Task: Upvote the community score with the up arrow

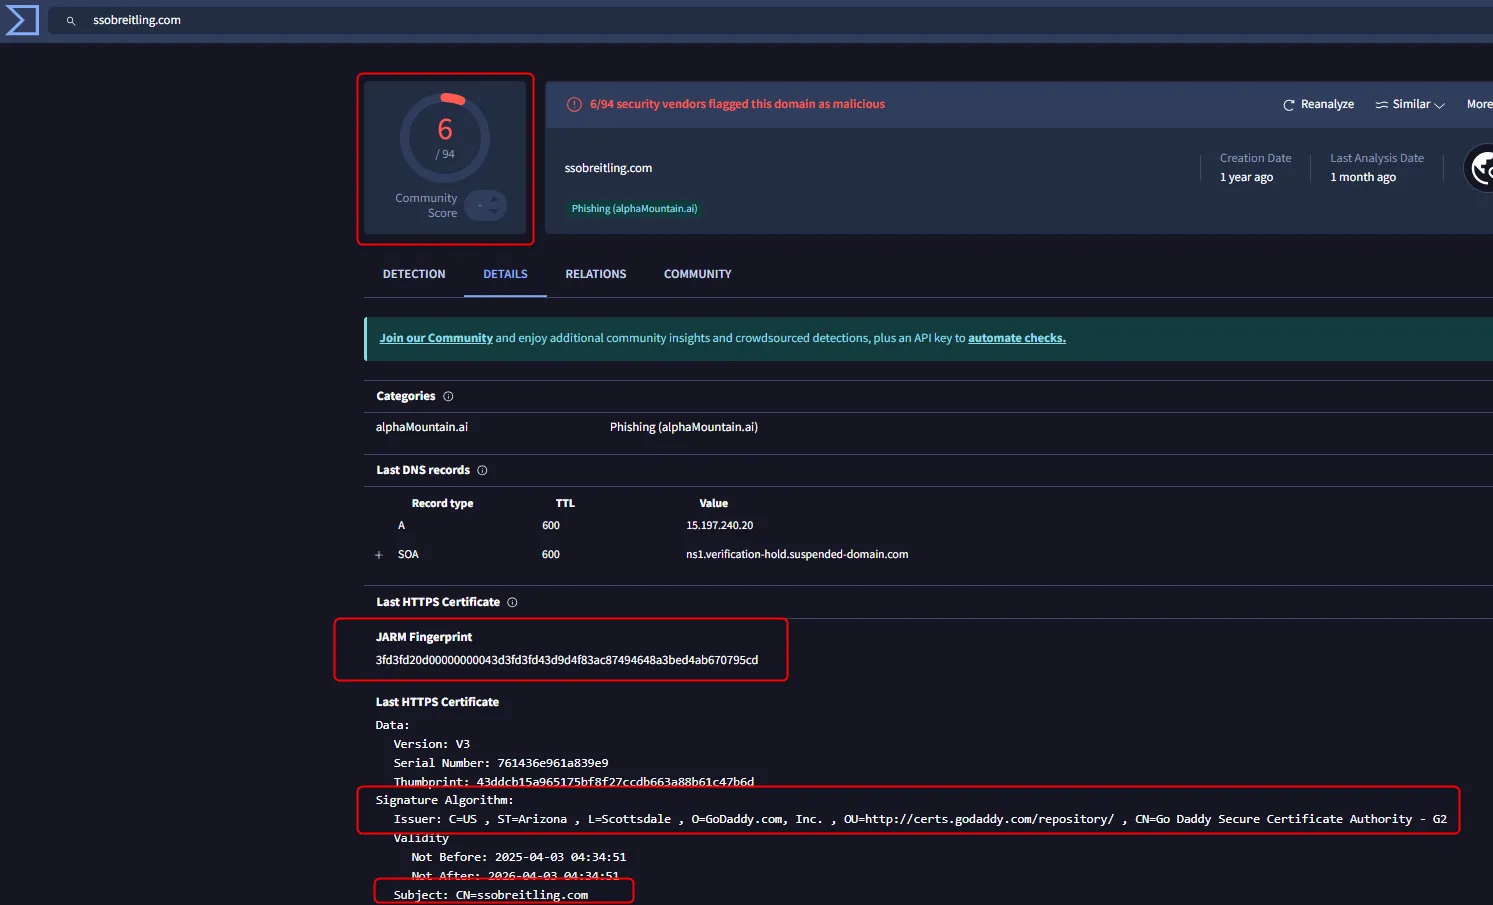Action: click(494, 200)
